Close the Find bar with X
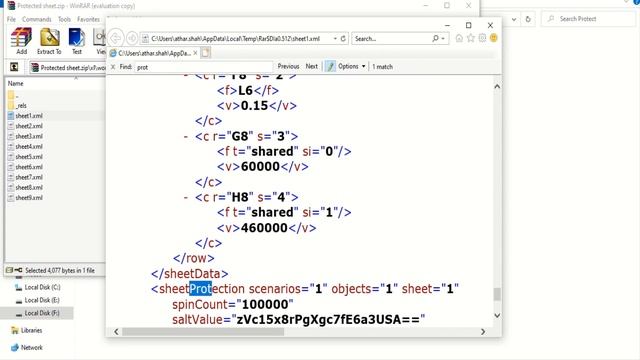This screenshot has height=360, width=640. [x=113, y=67]
